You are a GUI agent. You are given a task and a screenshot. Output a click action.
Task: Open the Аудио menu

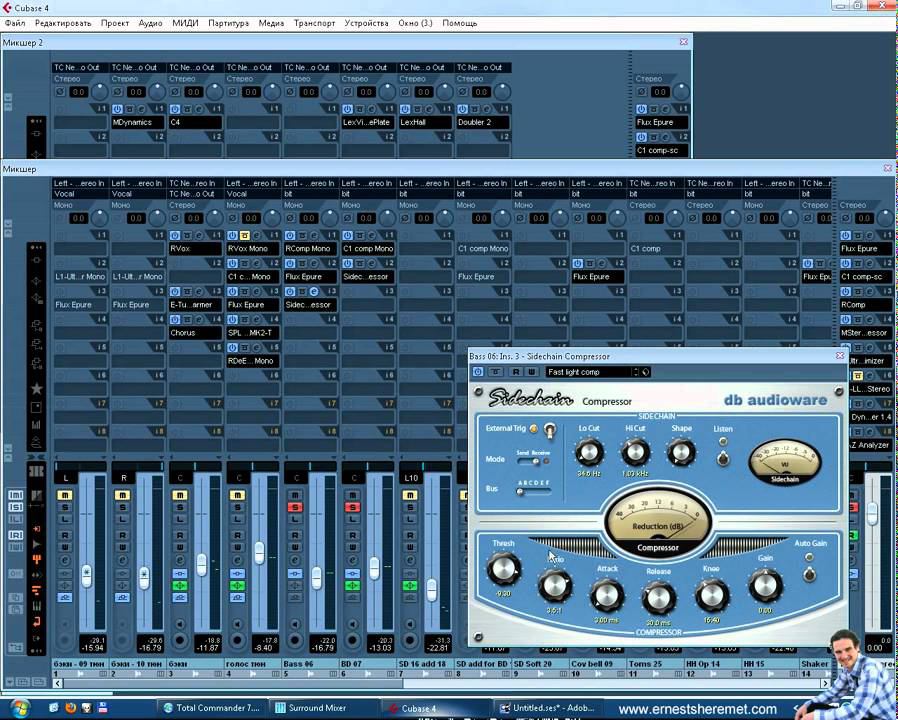click(x=151, y=23)
